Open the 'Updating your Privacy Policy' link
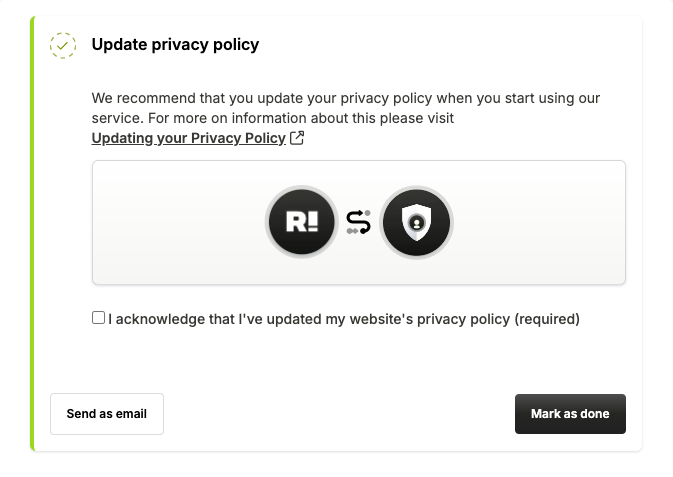The width and height of the screenshot is (673, 477). coord(188,138)
